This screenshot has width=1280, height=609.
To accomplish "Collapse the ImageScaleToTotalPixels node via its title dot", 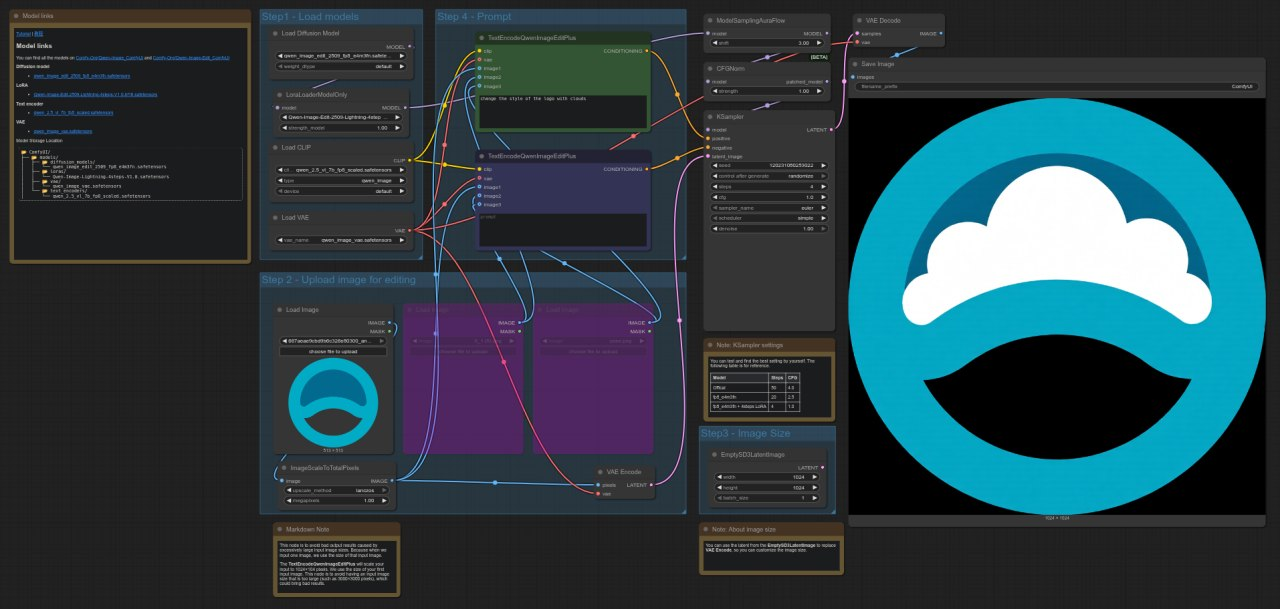I will pos(283,467).
